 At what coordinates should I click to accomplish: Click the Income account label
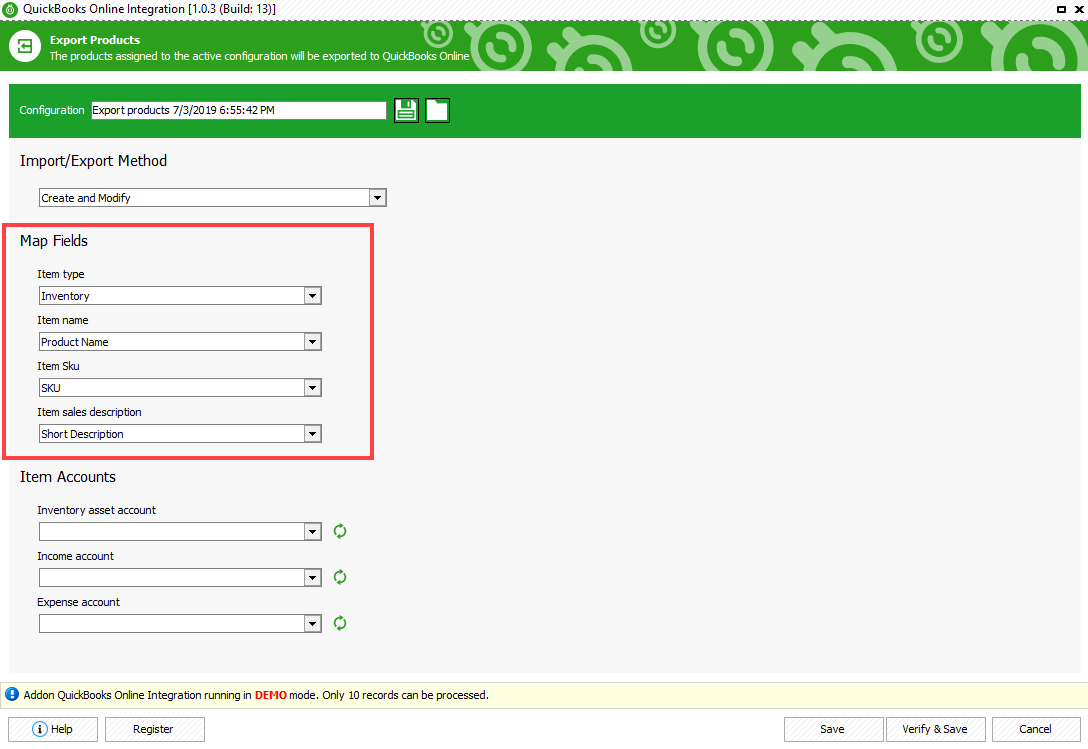coord(76,556)
